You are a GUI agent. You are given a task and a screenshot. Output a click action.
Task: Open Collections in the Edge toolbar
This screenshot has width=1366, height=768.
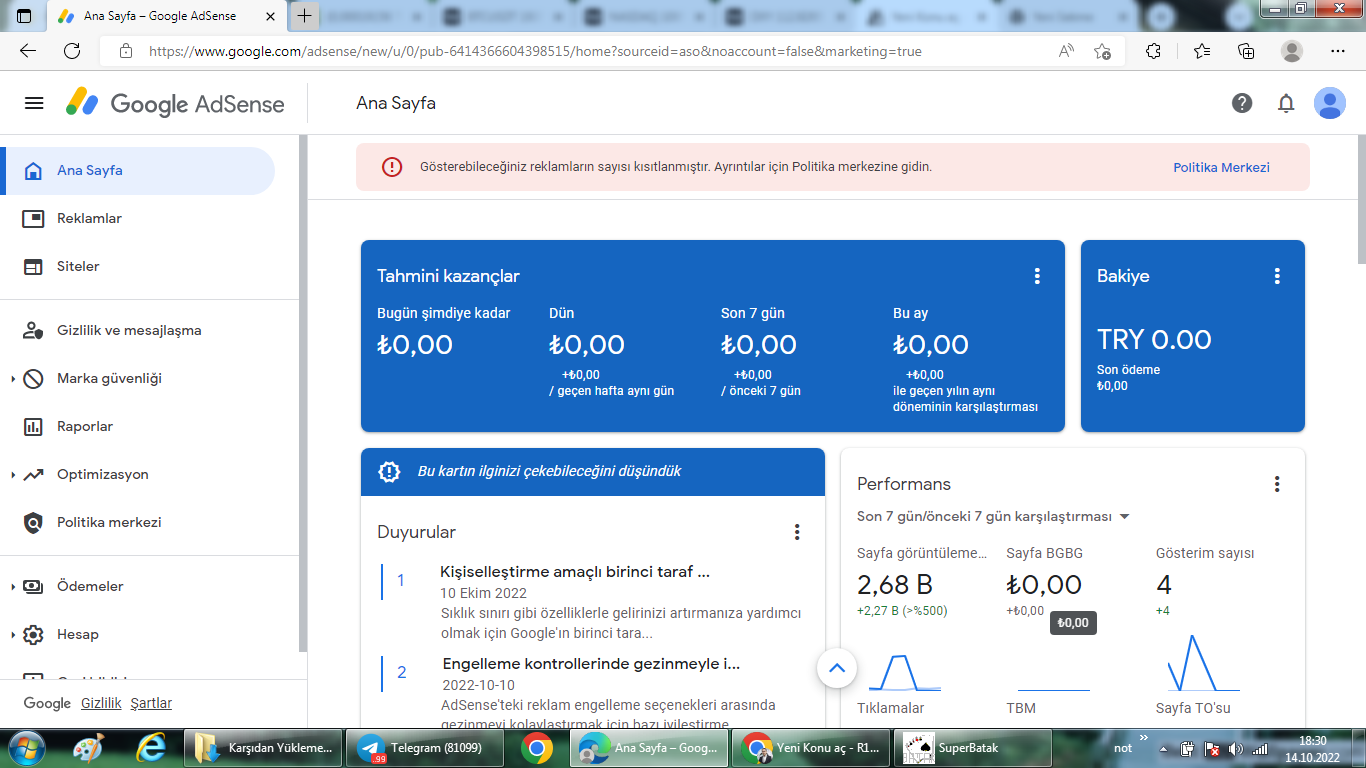tap(1246, 51)
